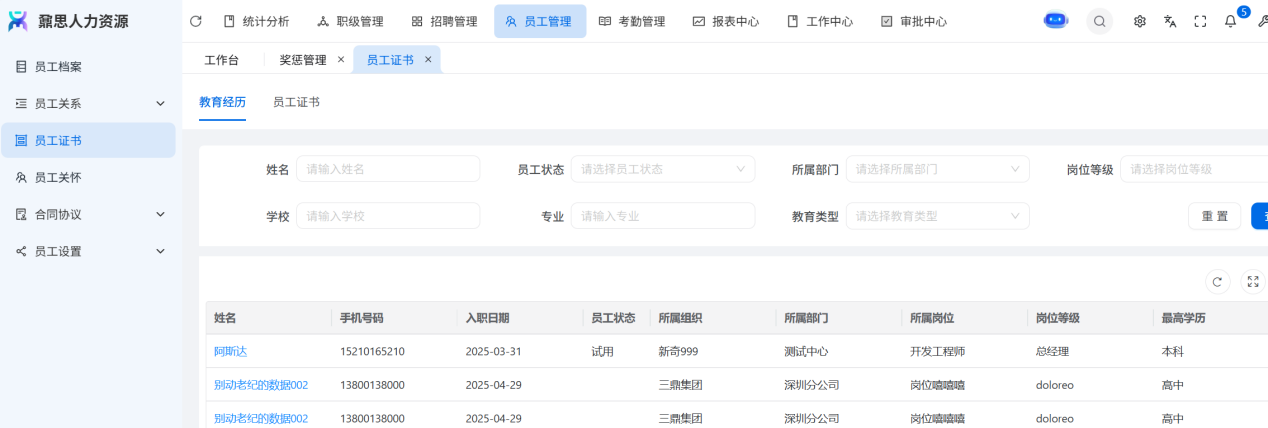
Task: Expand the 员工关系 sidebar menu
Action: (x=160, y=104)
